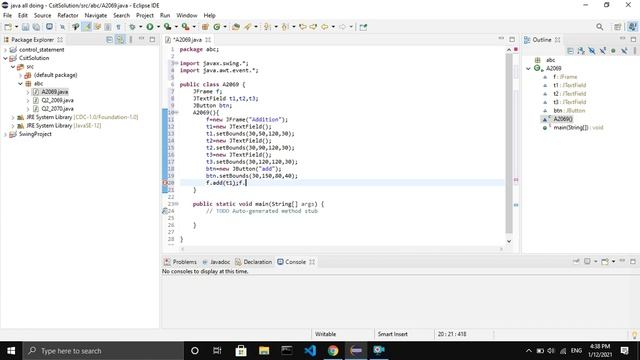Screen dimensions: 640x360
Task: Click the Next Annotation icon
Action: tap(267, 27)
